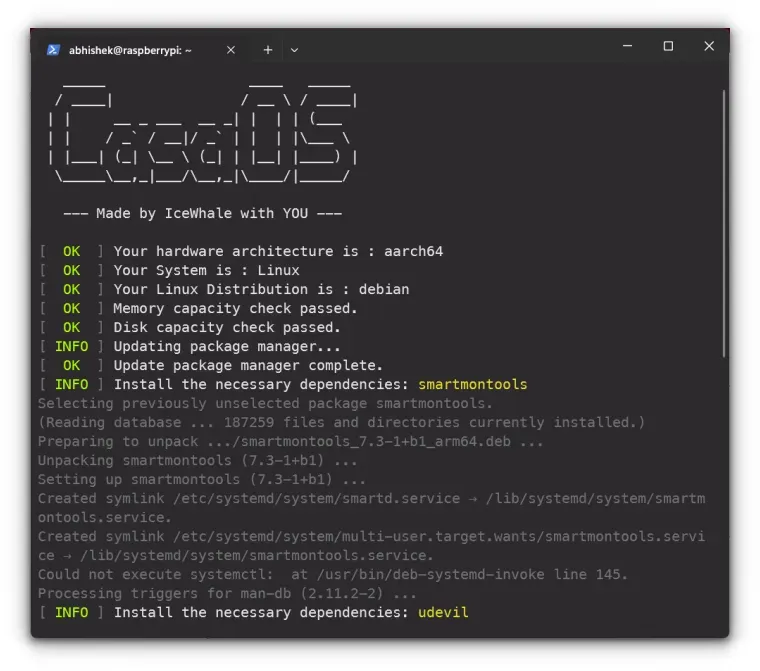Close the terminal window
This screenshot has height=671, width=760.
(709, 46)
